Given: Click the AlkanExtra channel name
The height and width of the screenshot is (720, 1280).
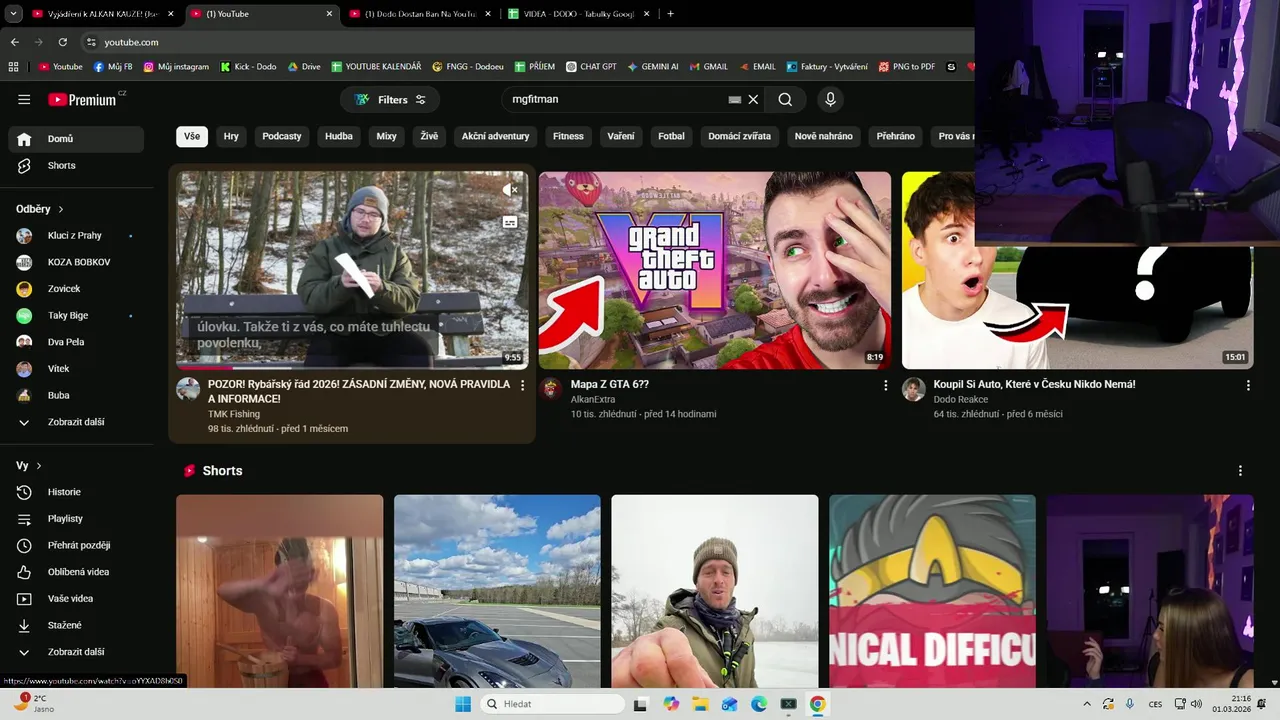Looking at the screenshot, I should [x=593, y=399].
